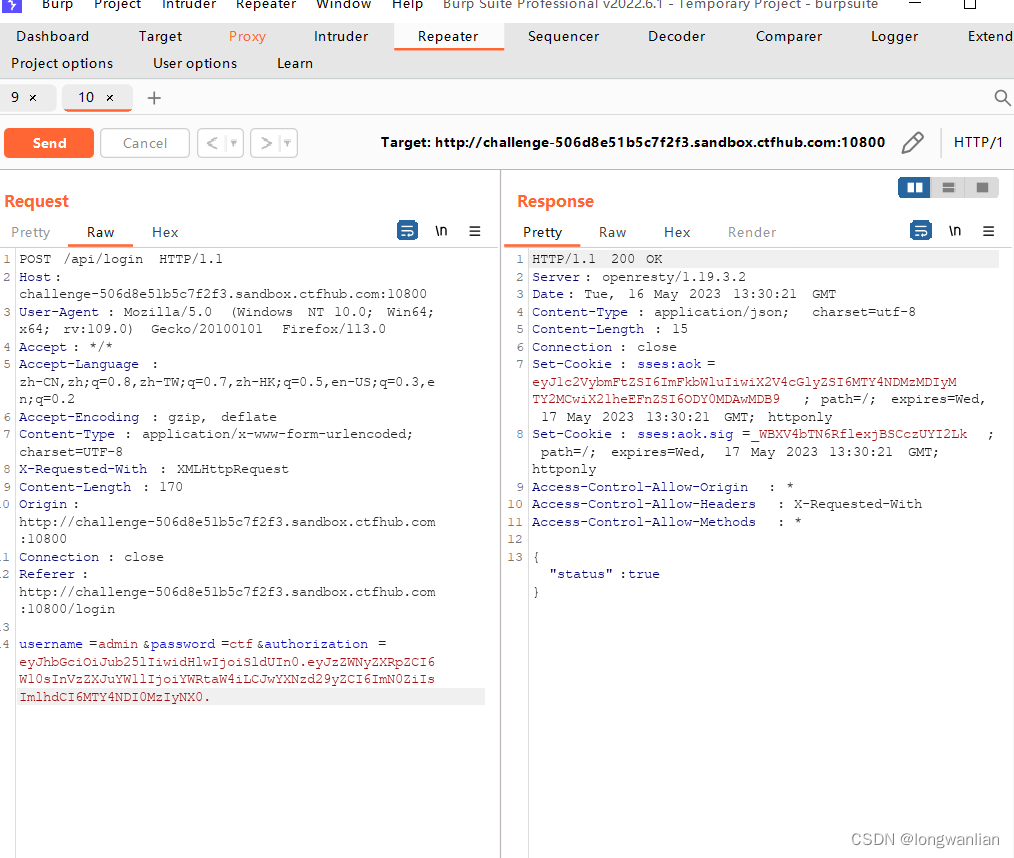1014x858 pixels.
Task: Select the Pretty view of the Response
Action: (x=542, y=232)
